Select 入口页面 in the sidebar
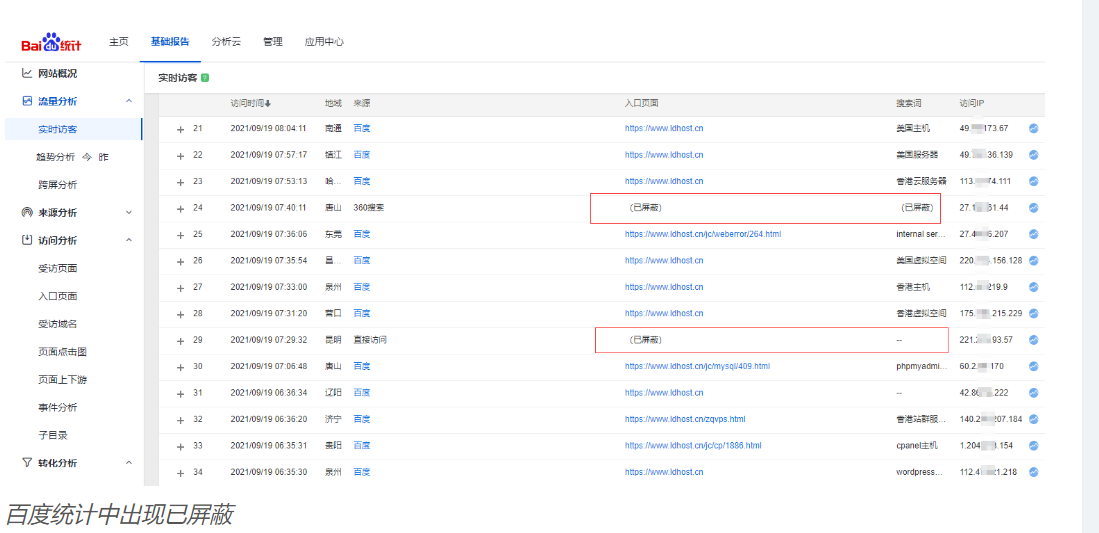This screenshot has height=533, width=1099. click(57, 296)
